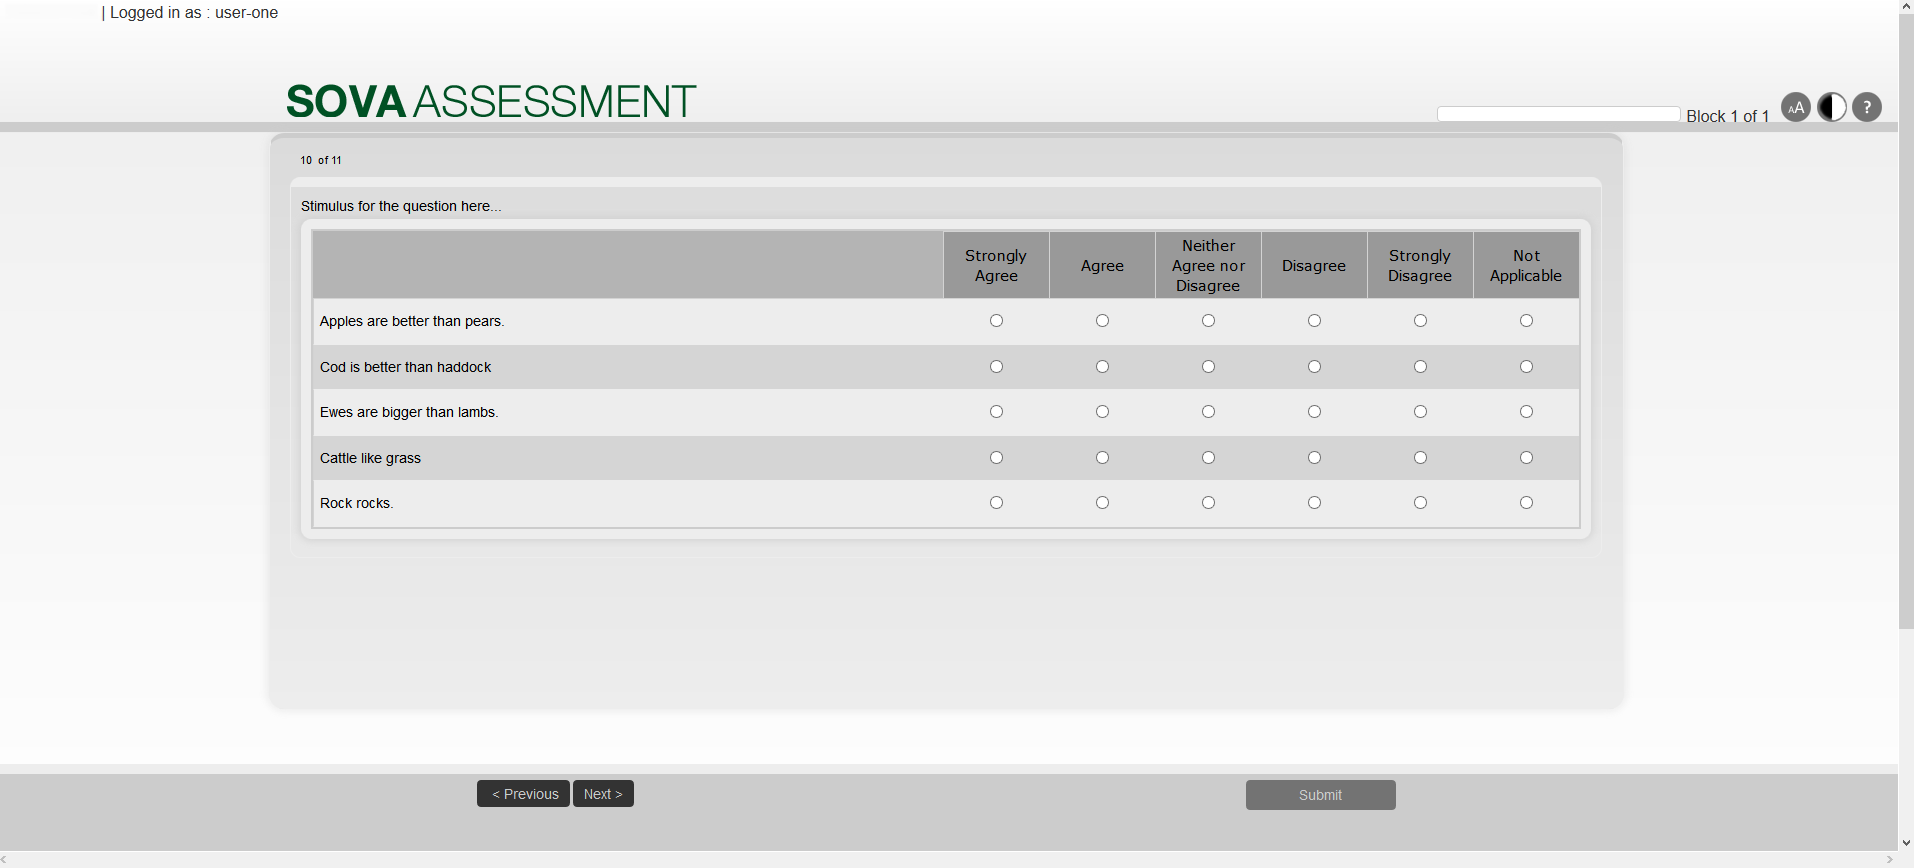Select Strongly Agree for Ewes are bigger than lambs

(x=996, y=412)
